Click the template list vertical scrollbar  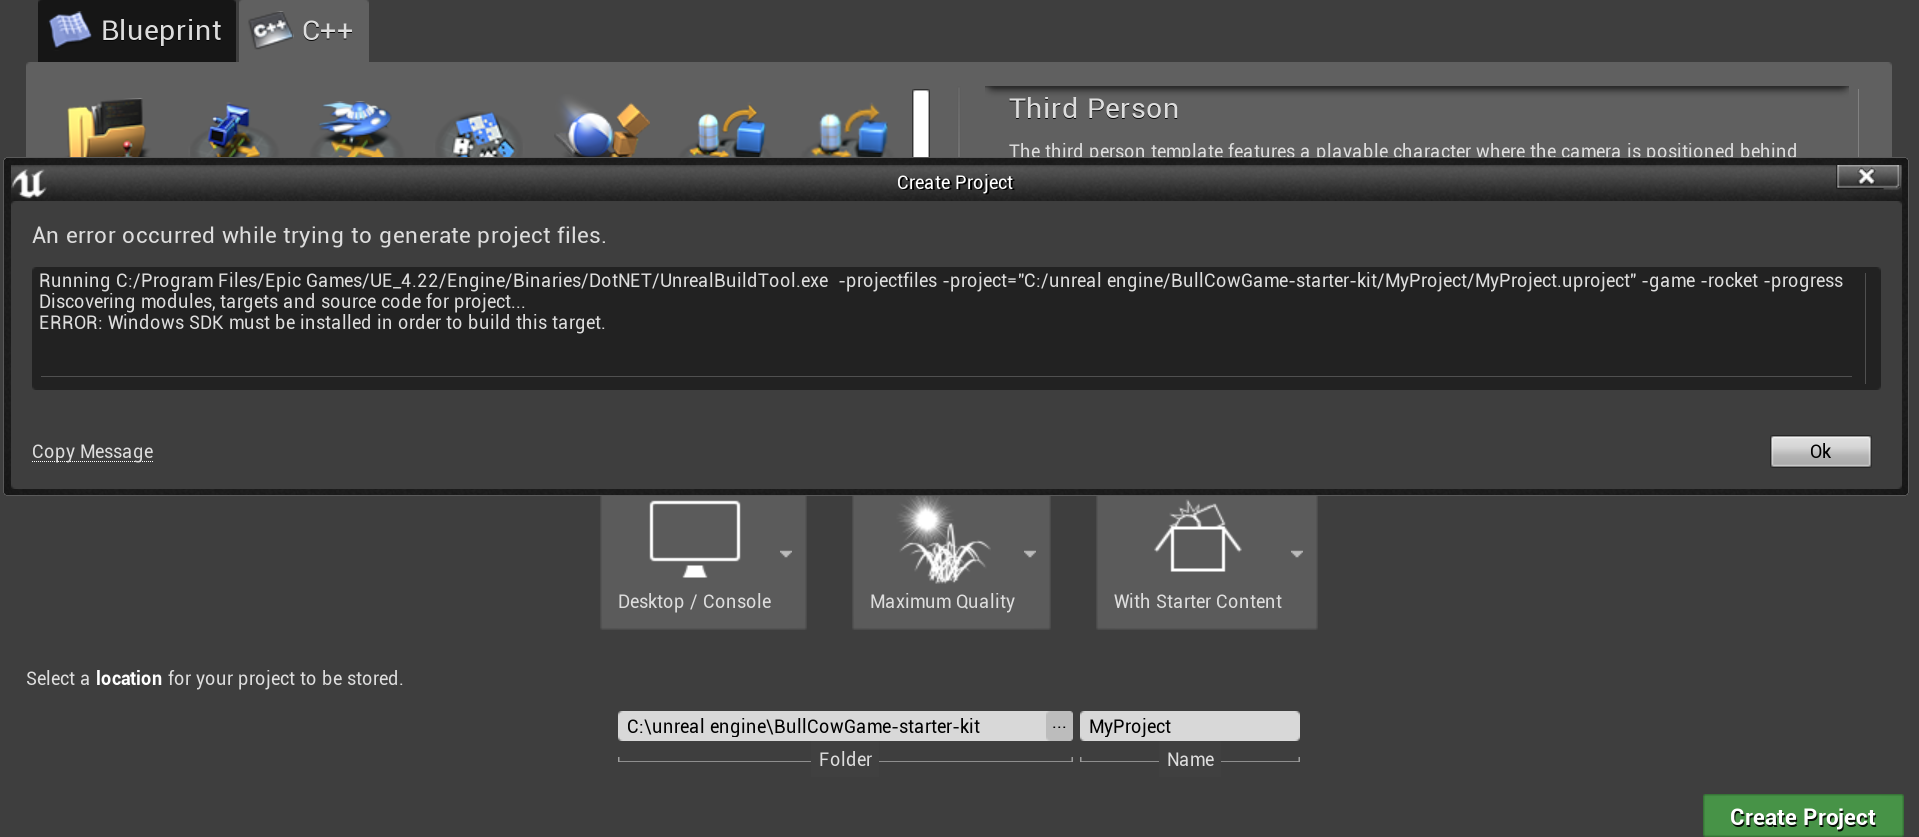[x=921, y=124]
